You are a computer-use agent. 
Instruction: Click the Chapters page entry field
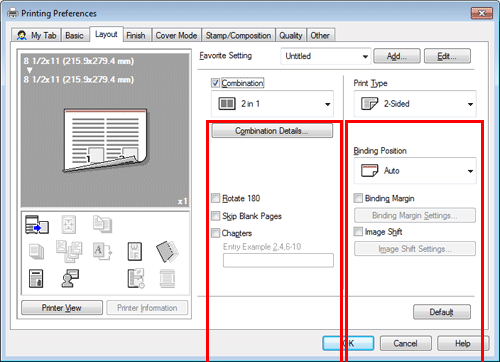click(x=278, y=260)
